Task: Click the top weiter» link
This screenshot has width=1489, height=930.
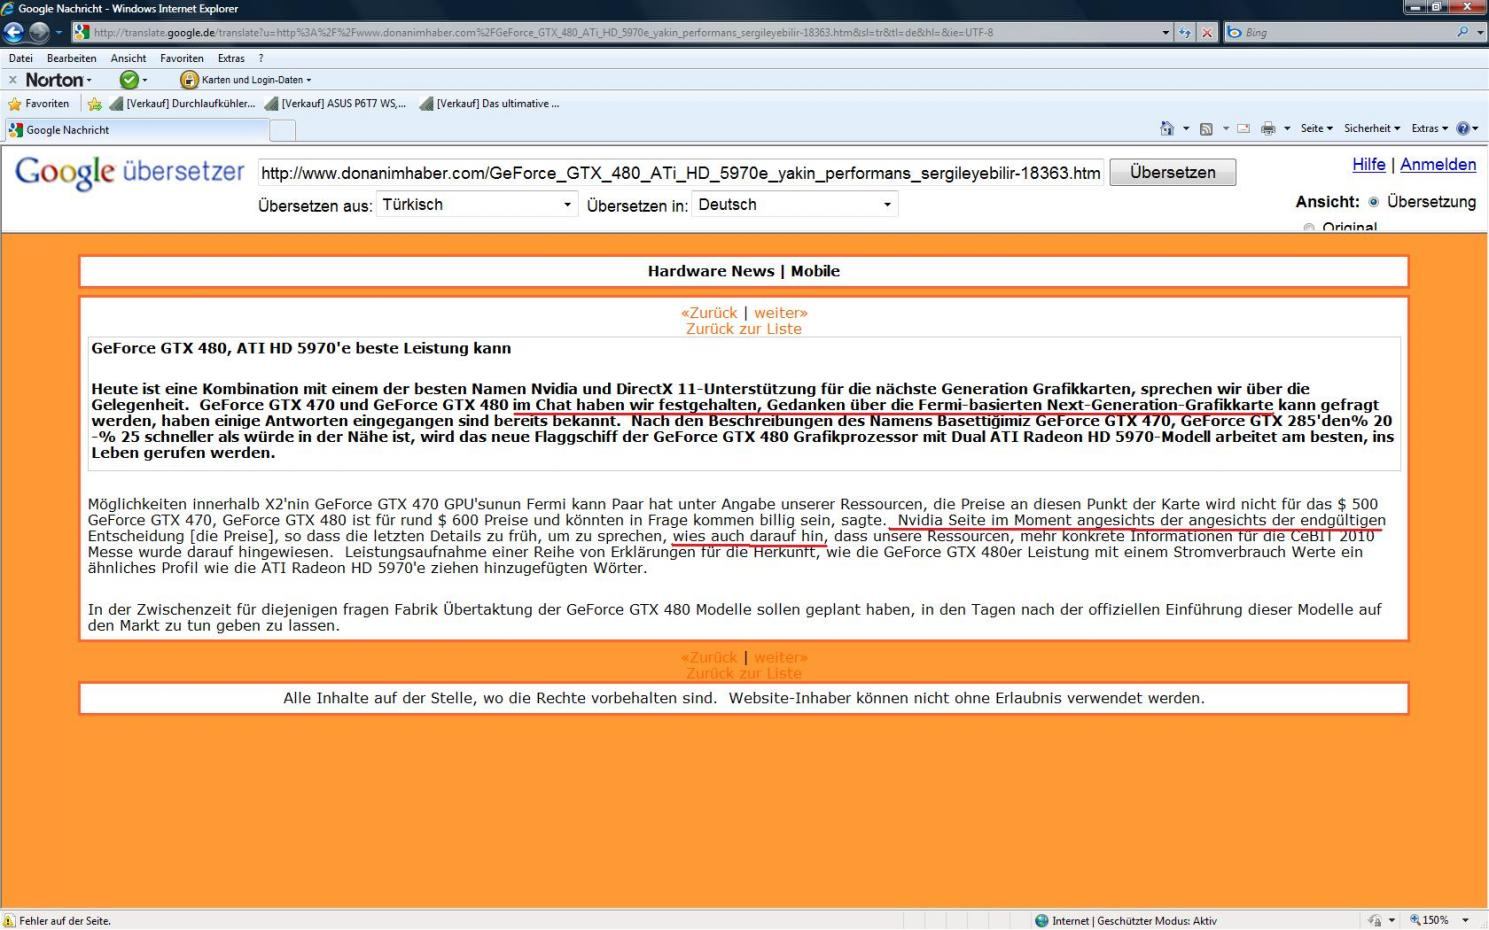Action: click(x=780, y=313)
